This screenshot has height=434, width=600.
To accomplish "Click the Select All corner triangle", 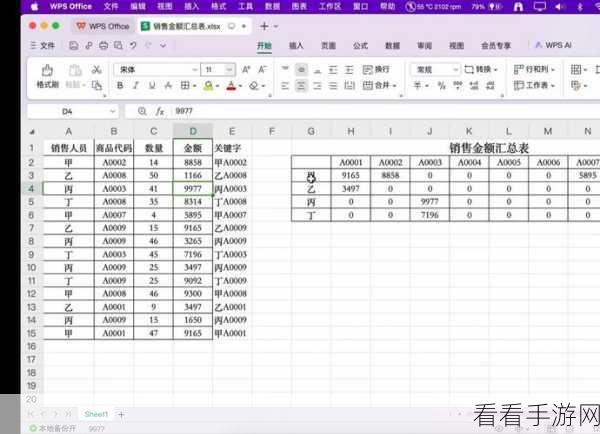I will [32, 132].
